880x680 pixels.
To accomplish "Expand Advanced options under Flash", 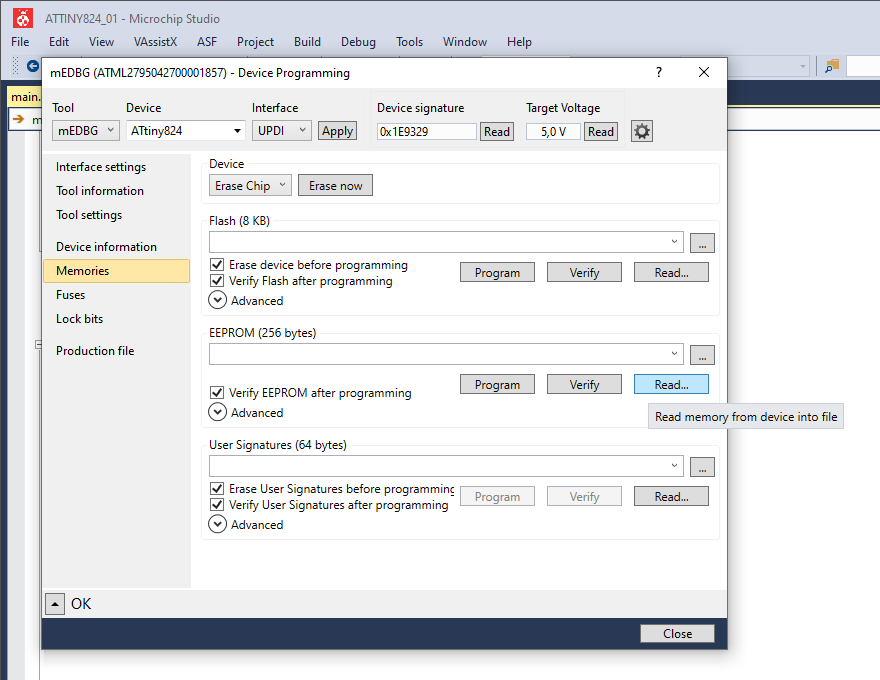I will click(x=217, y=300).
